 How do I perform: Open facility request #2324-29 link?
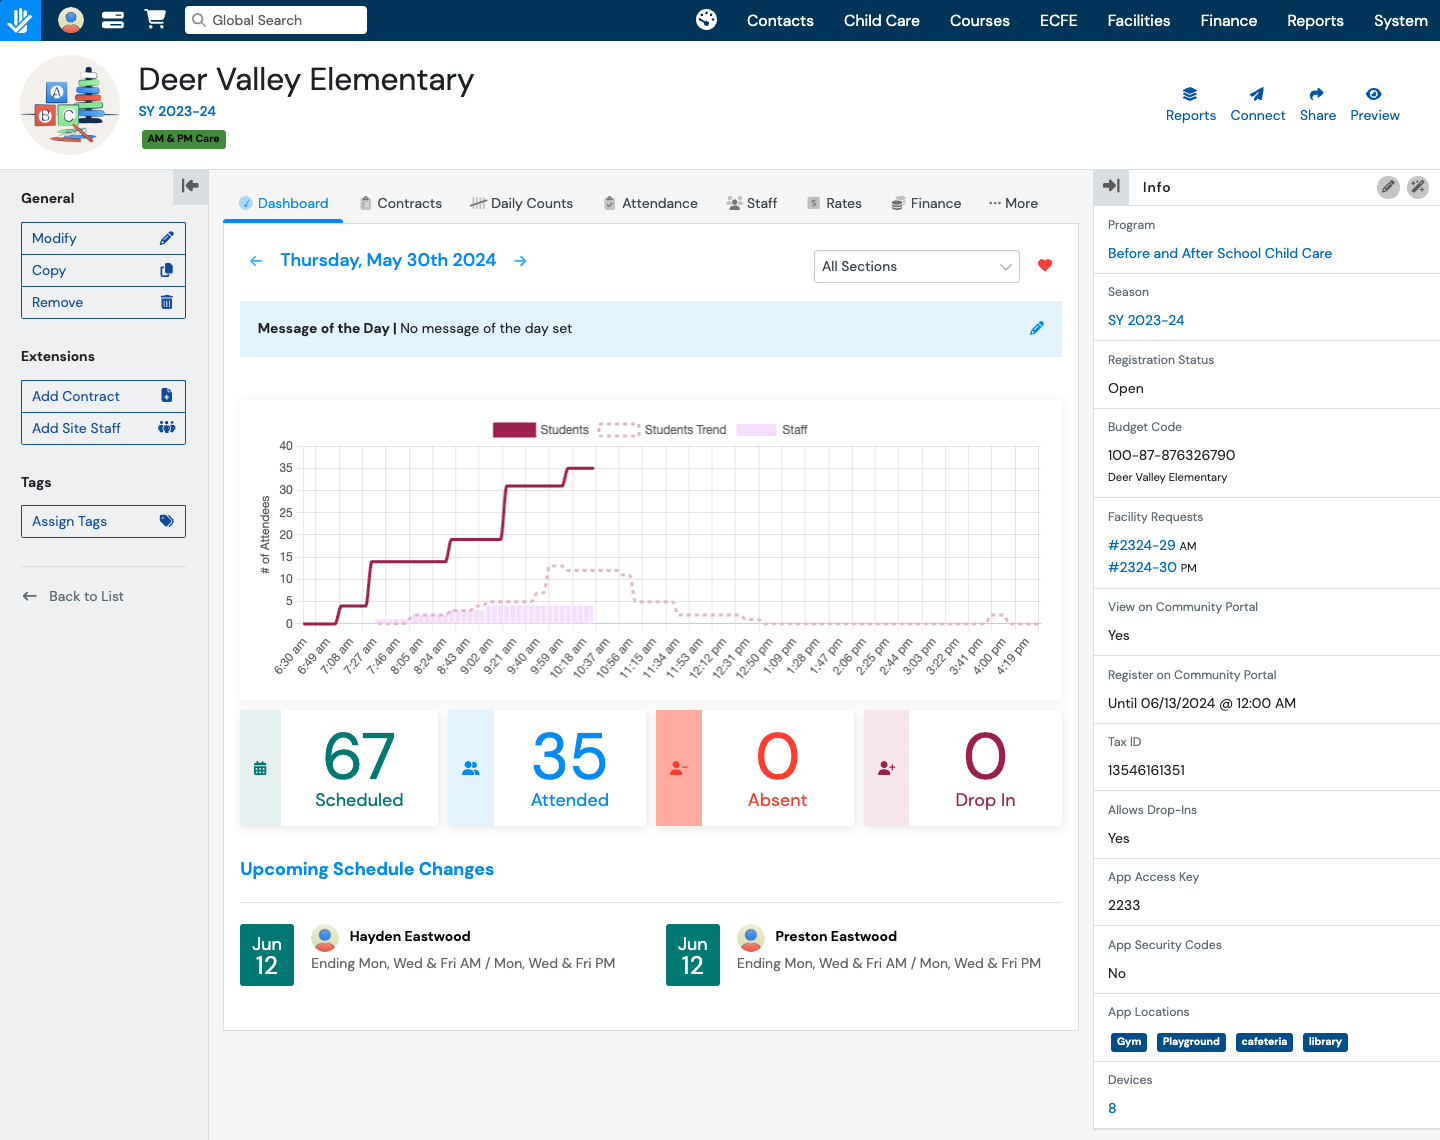pos(1141,545)
